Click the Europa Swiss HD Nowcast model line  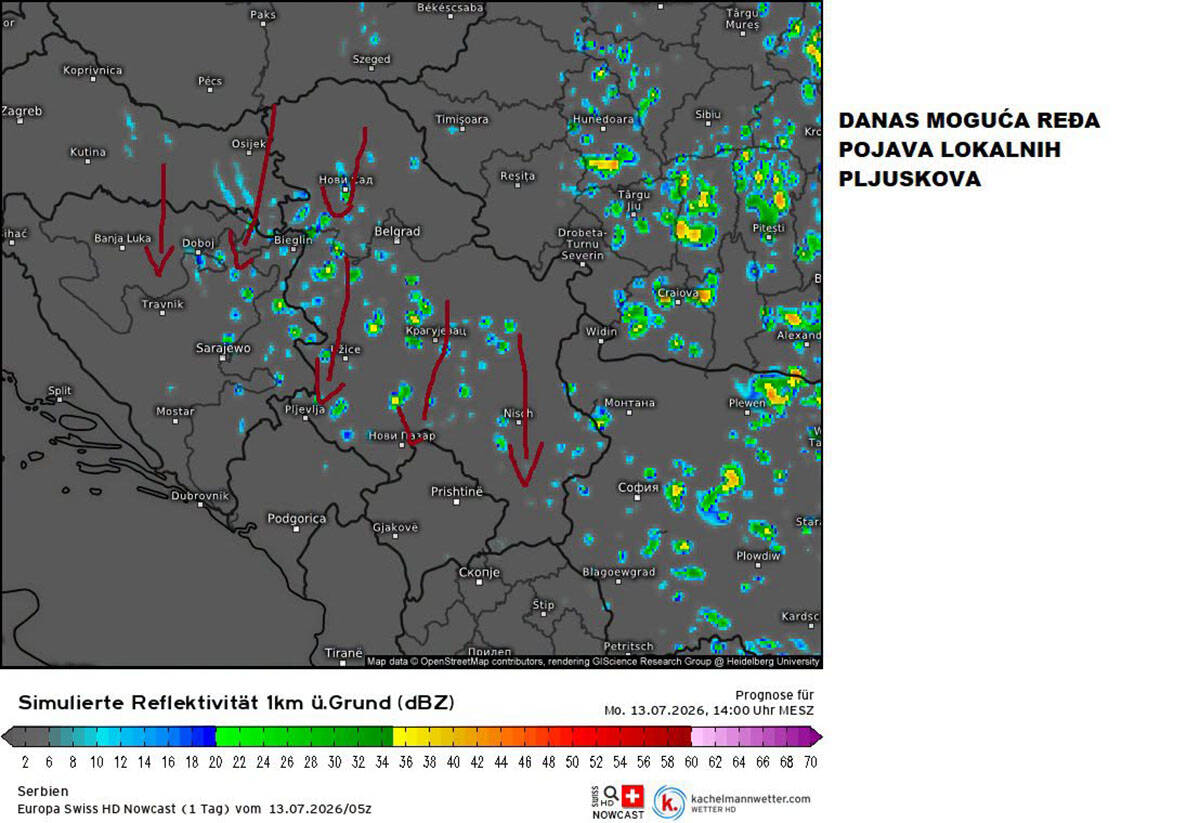click(195, 808)
